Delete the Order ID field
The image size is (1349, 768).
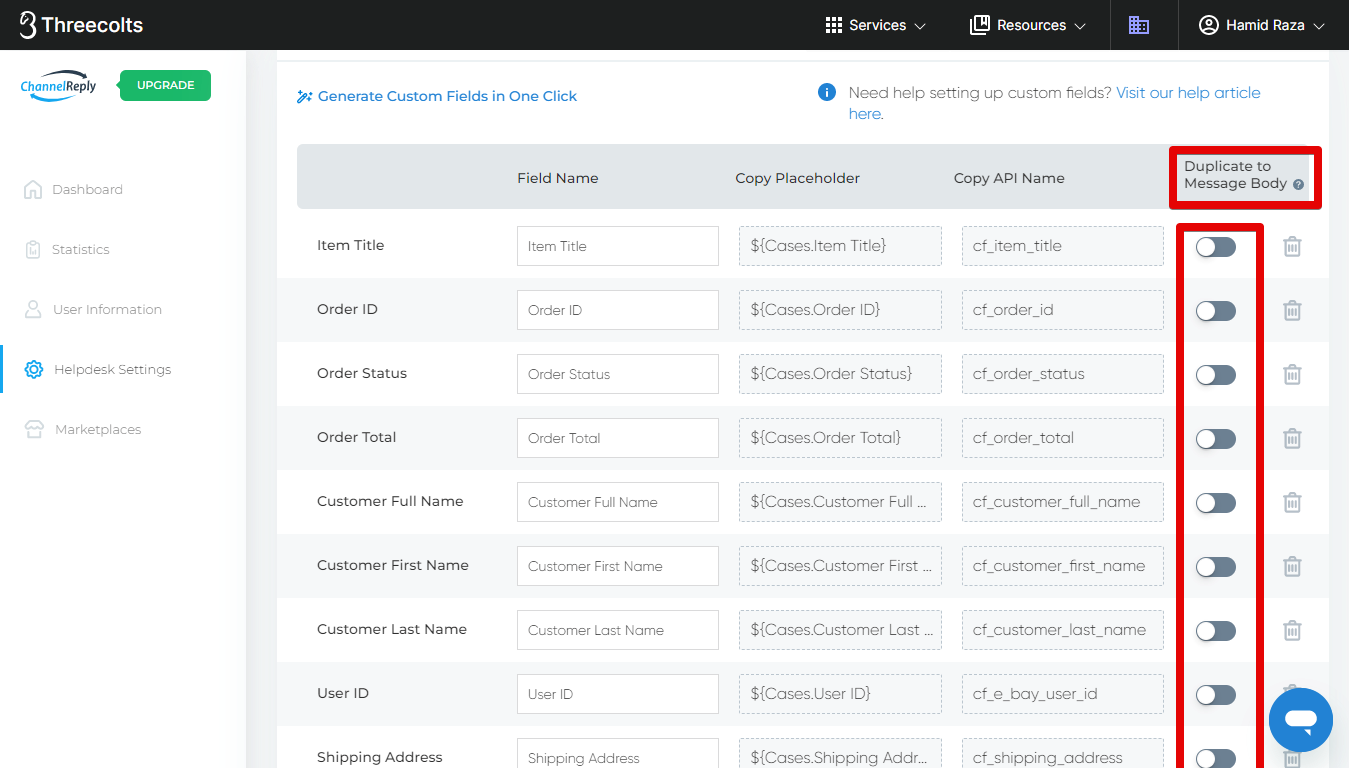point(1292,310)
